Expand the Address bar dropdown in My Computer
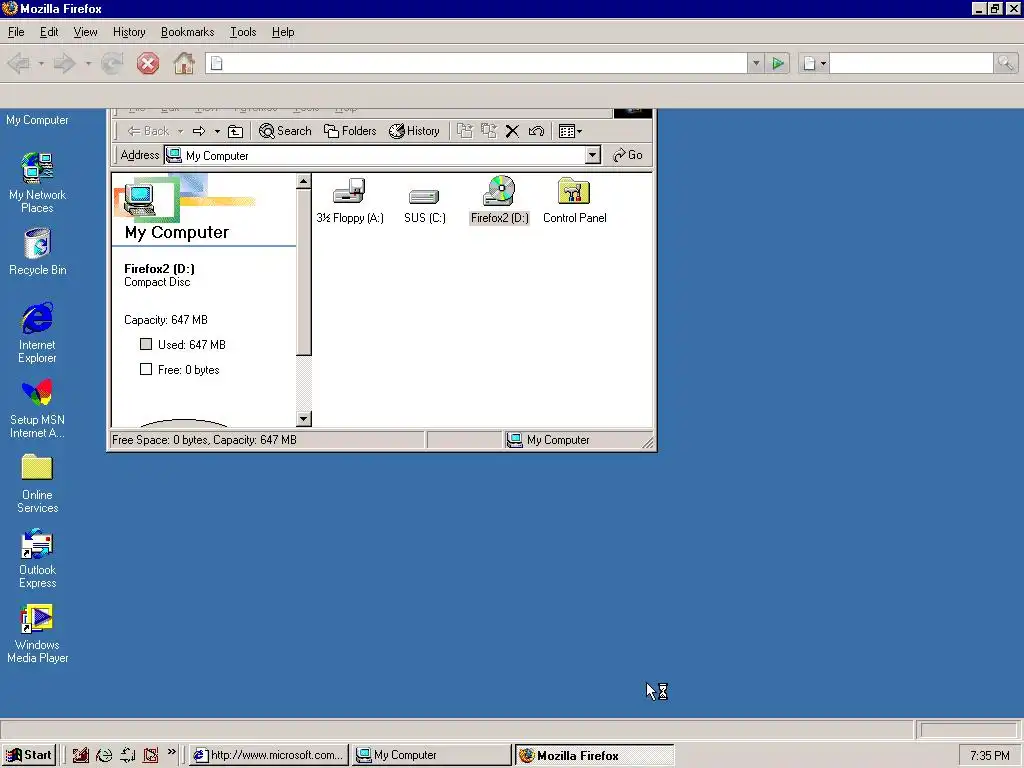The height and width of the screenshot is (768, 1024). click(x=592, y=155)
